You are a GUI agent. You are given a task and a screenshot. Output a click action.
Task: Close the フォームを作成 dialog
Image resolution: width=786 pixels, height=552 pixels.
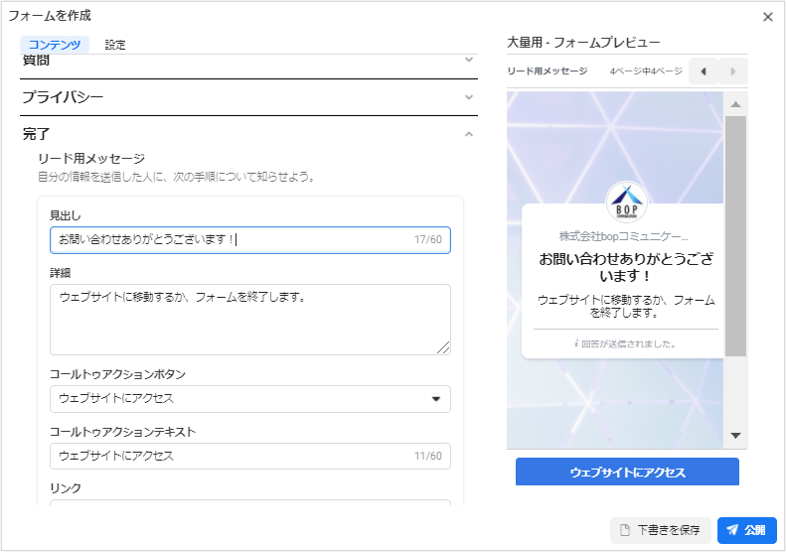tap(767, 17)
